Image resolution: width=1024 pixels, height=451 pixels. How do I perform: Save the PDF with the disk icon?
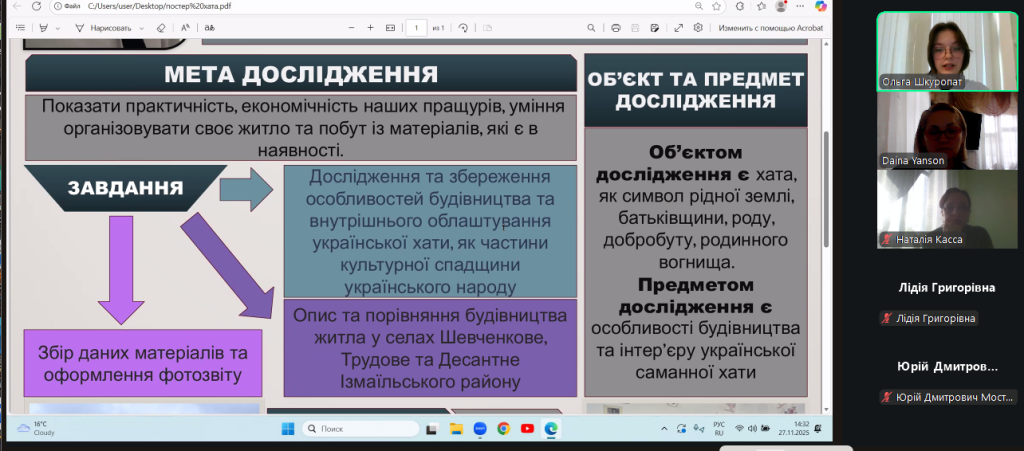pos(636,28)
